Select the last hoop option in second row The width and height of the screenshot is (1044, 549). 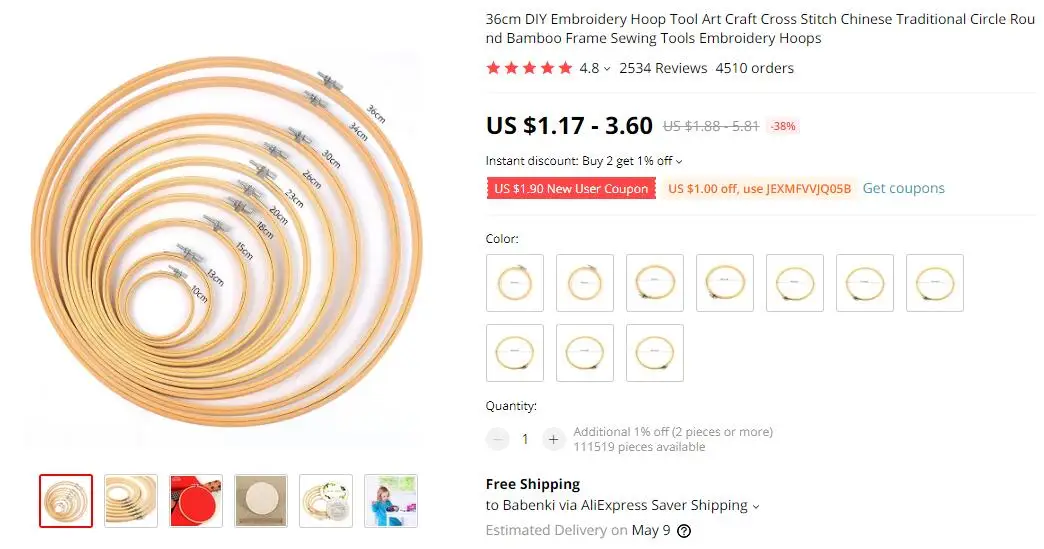(654, 353)
